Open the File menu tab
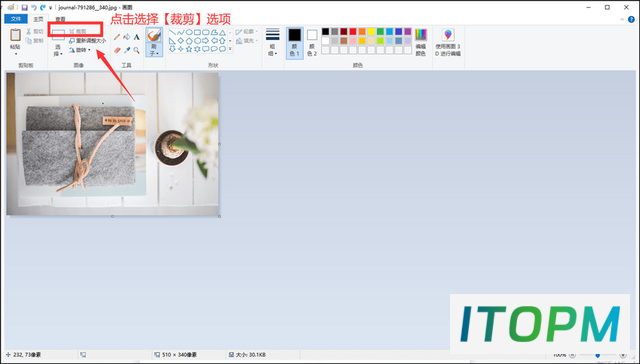 coord(16,19)
